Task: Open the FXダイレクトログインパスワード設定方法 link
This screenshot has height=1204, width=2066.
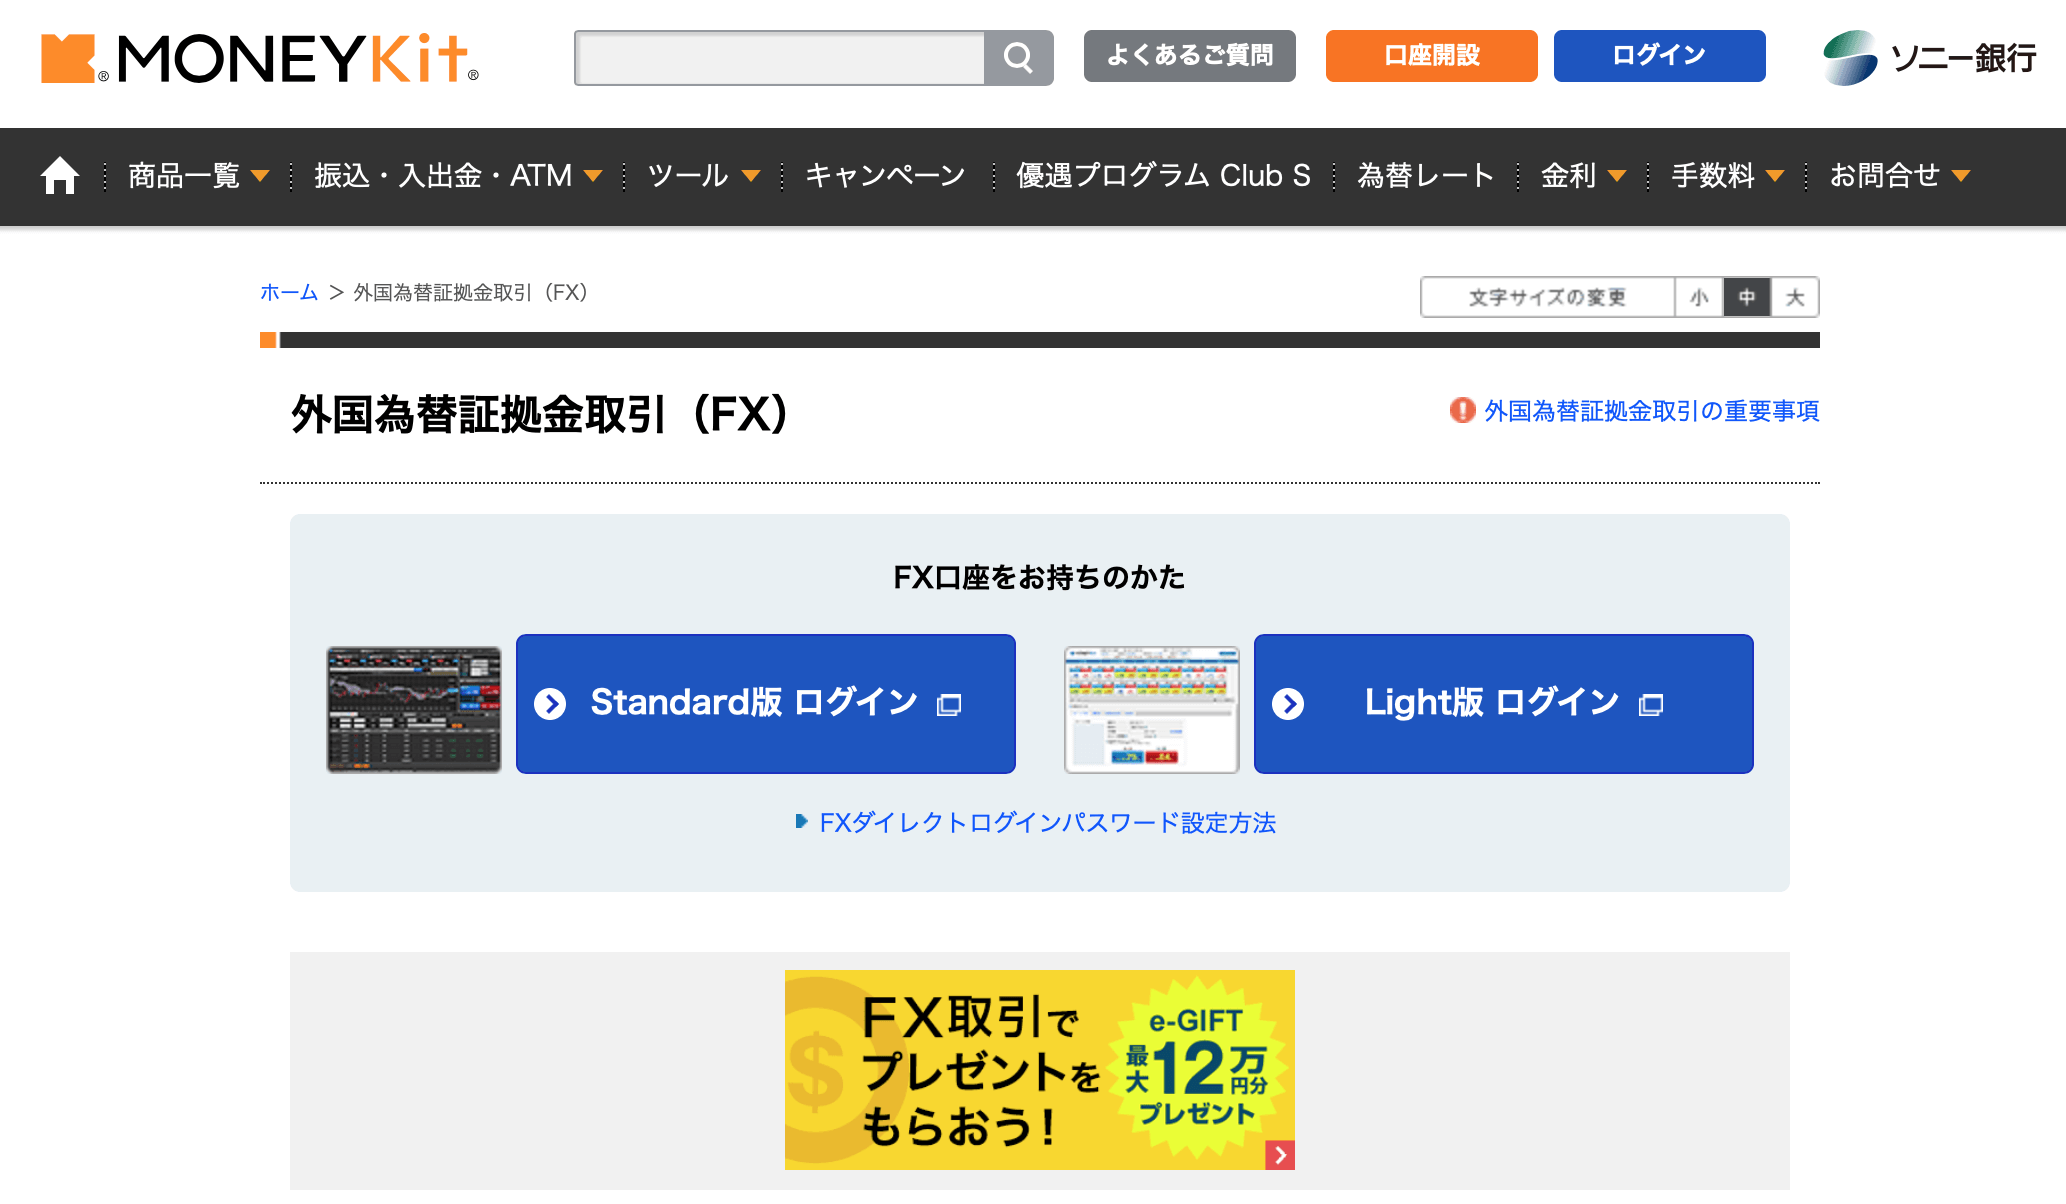Action: (x=1048, y=823)
